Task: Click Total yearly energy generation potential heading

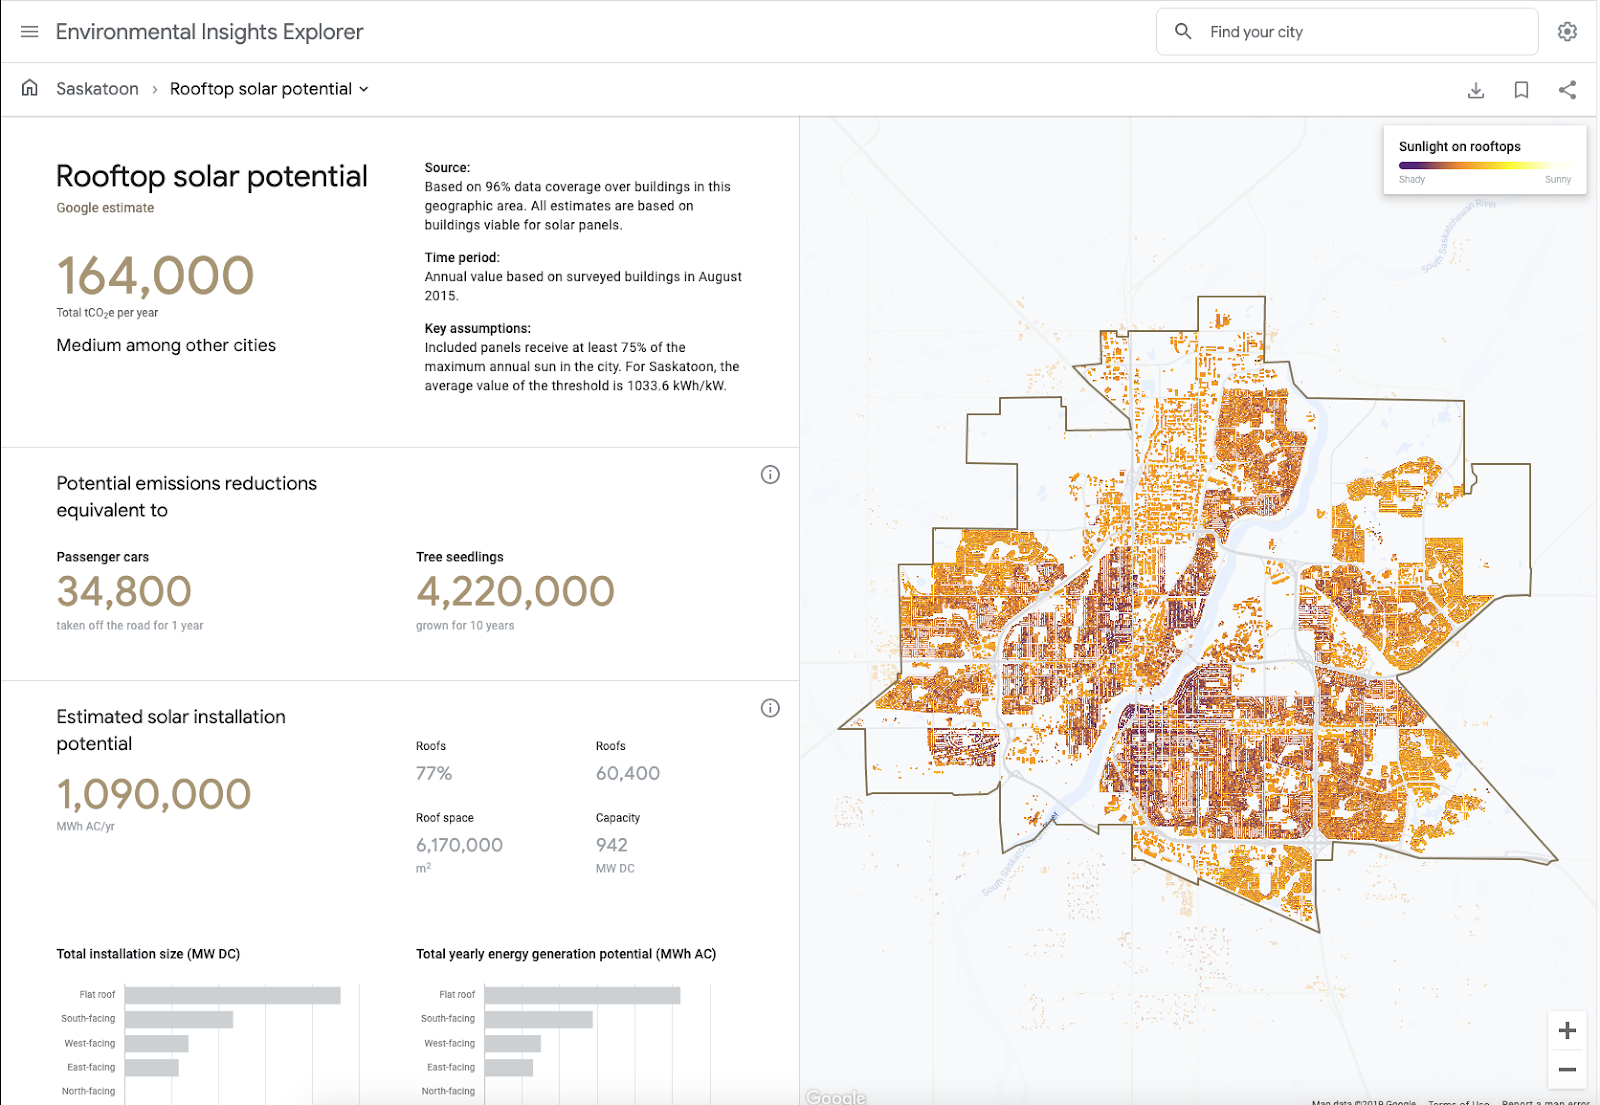Action: [566, 954]
